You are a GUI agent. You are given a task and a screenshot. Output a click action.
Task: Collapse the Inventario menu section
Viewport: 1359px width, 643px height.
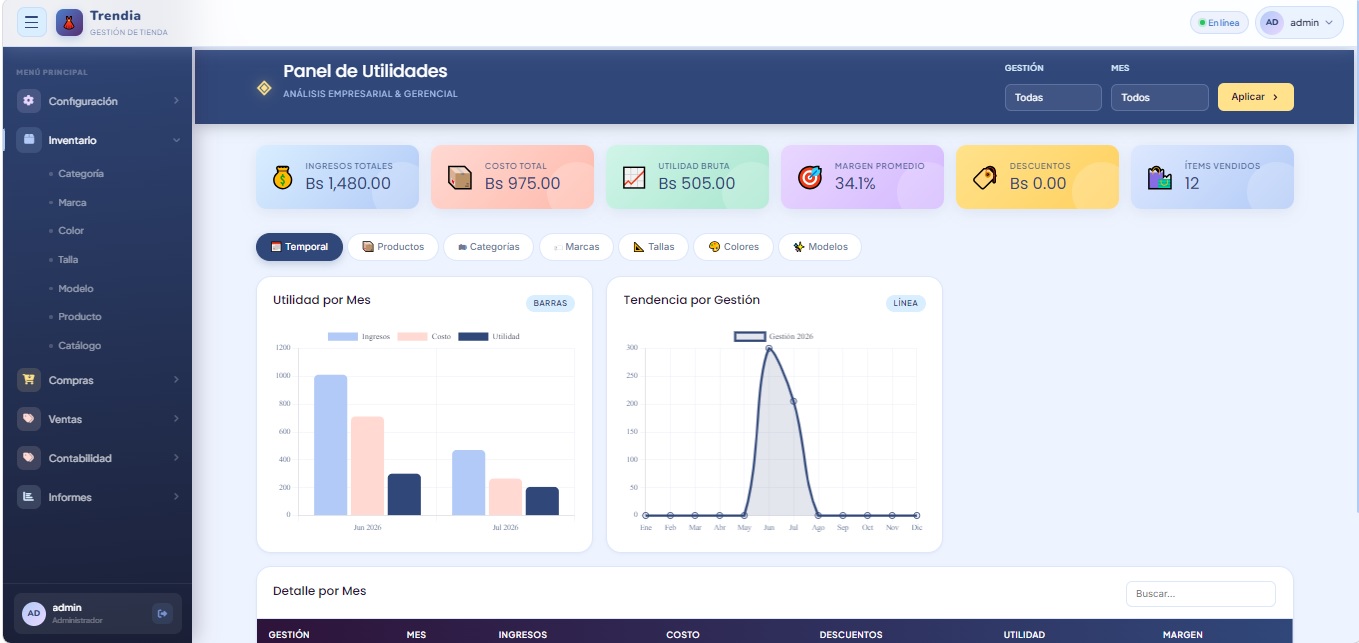[x=98, y=140]
